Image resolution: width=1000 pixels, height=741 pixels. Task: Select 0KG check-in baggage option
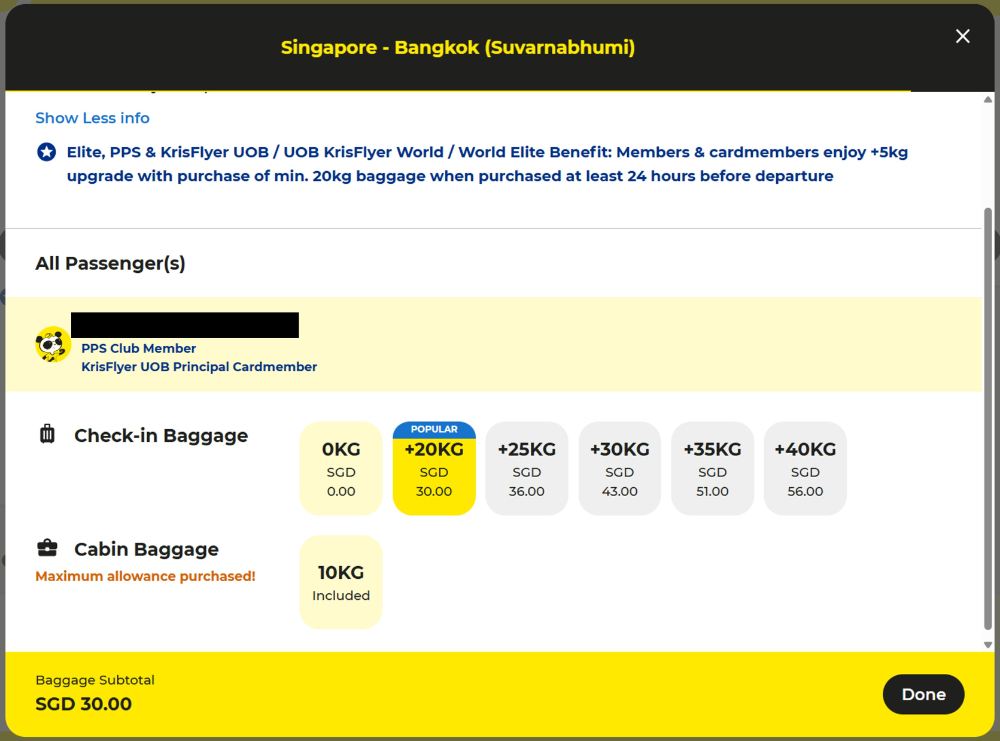(x=341, y=469)
